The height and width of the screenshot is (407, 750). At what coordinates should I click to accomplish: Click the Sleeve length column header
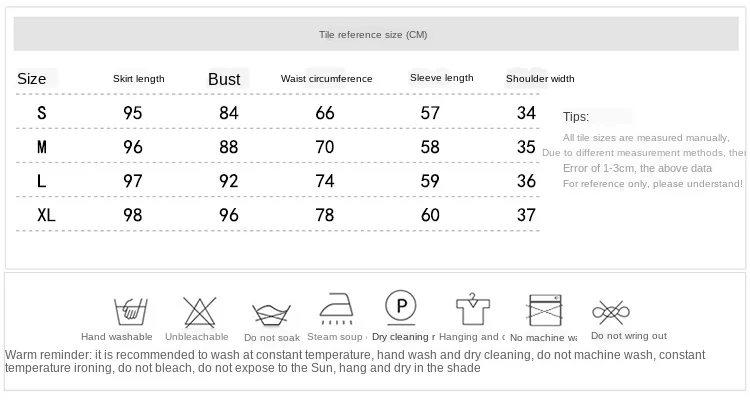click(441, 78)
